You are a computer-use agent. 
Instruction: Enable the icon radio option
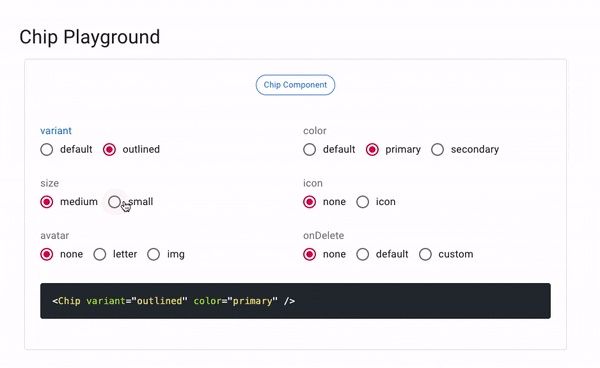363,202
